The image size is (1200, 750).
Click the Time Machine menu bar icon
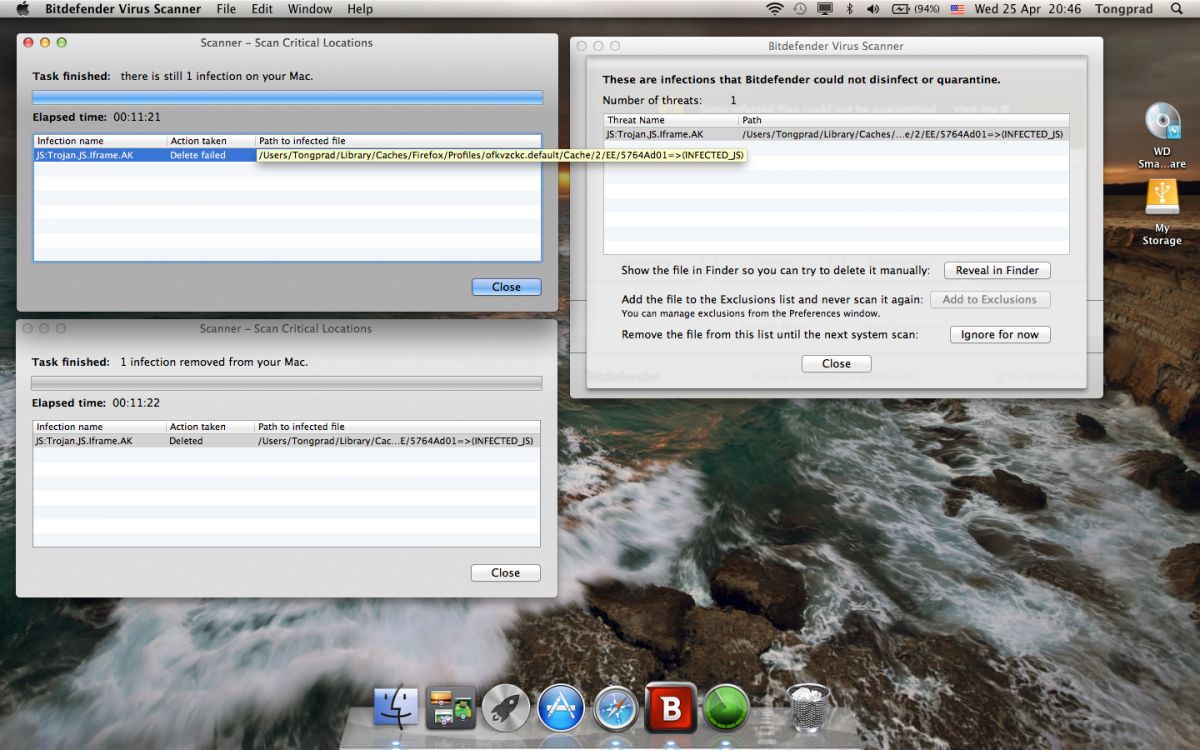800,9
